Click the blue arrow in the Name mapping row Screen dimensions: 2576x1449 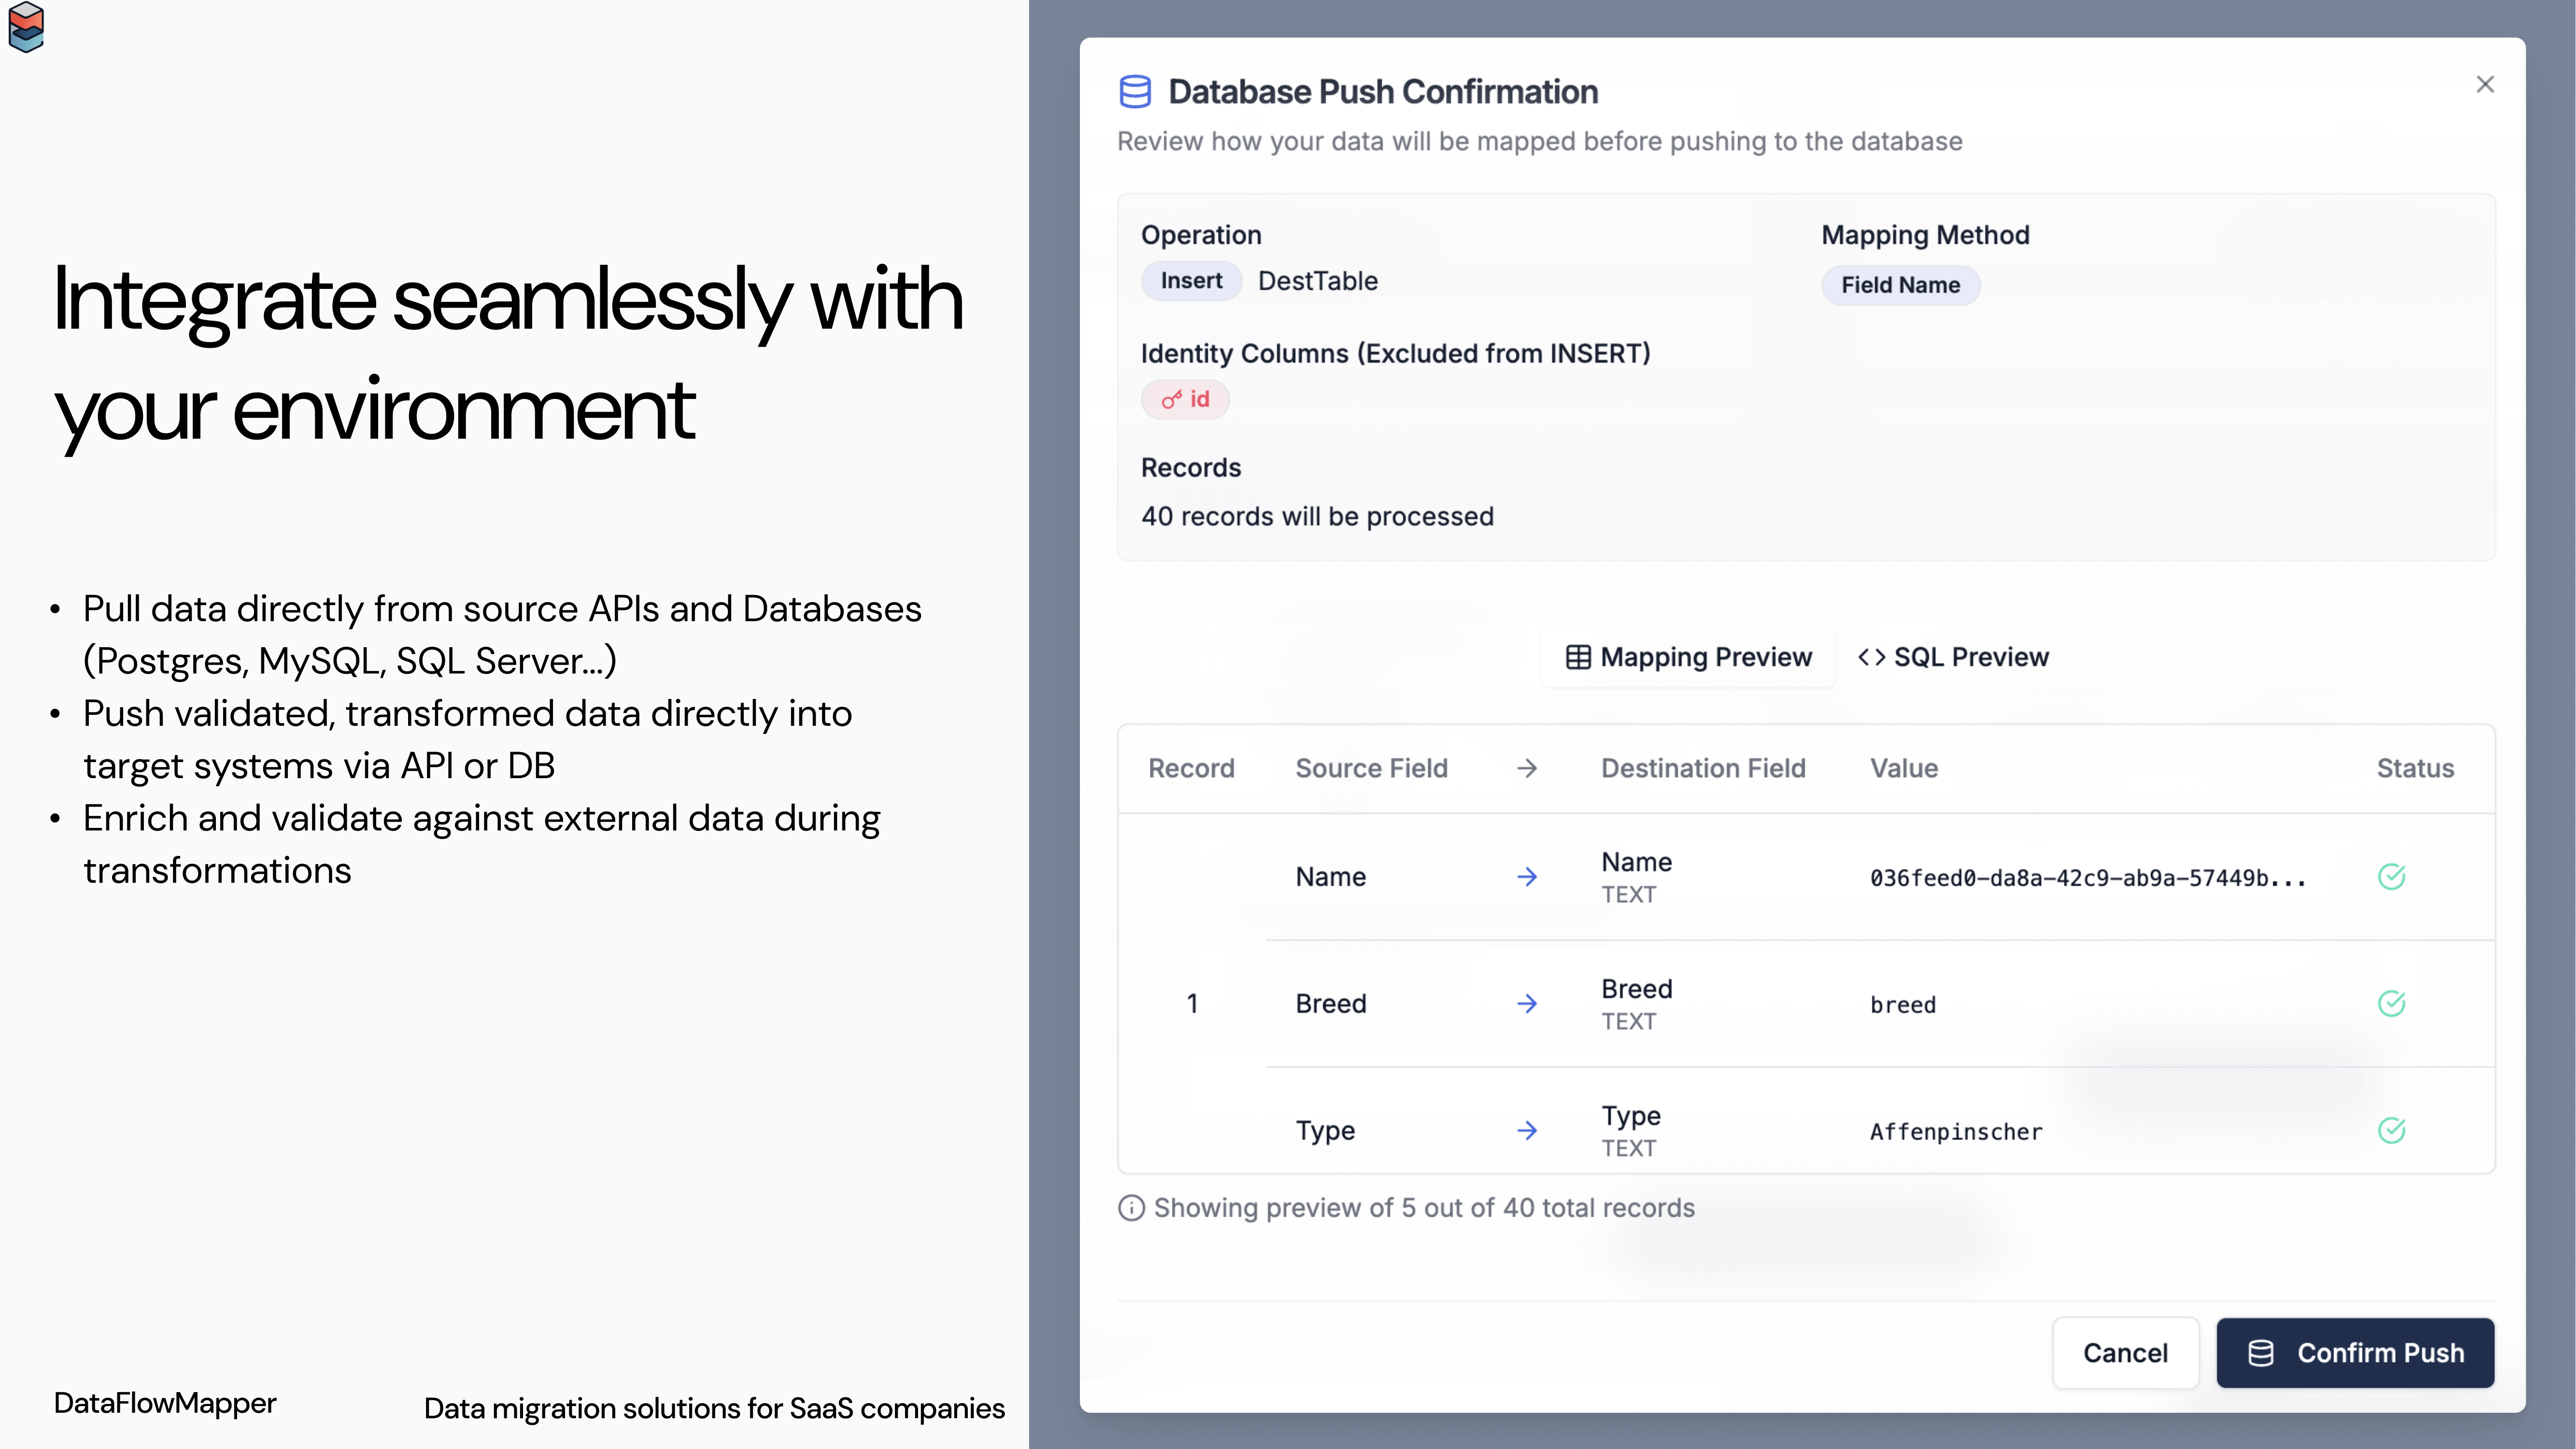point(1526,877)
